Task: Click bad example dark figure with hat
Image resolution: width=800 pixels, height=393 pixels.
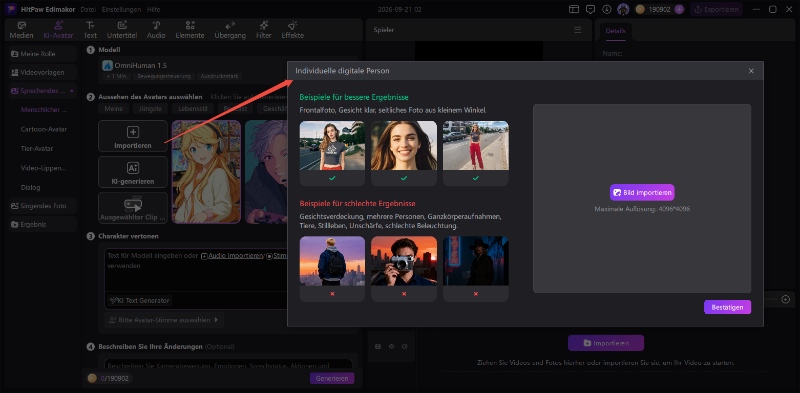Action: coord(476,260)
